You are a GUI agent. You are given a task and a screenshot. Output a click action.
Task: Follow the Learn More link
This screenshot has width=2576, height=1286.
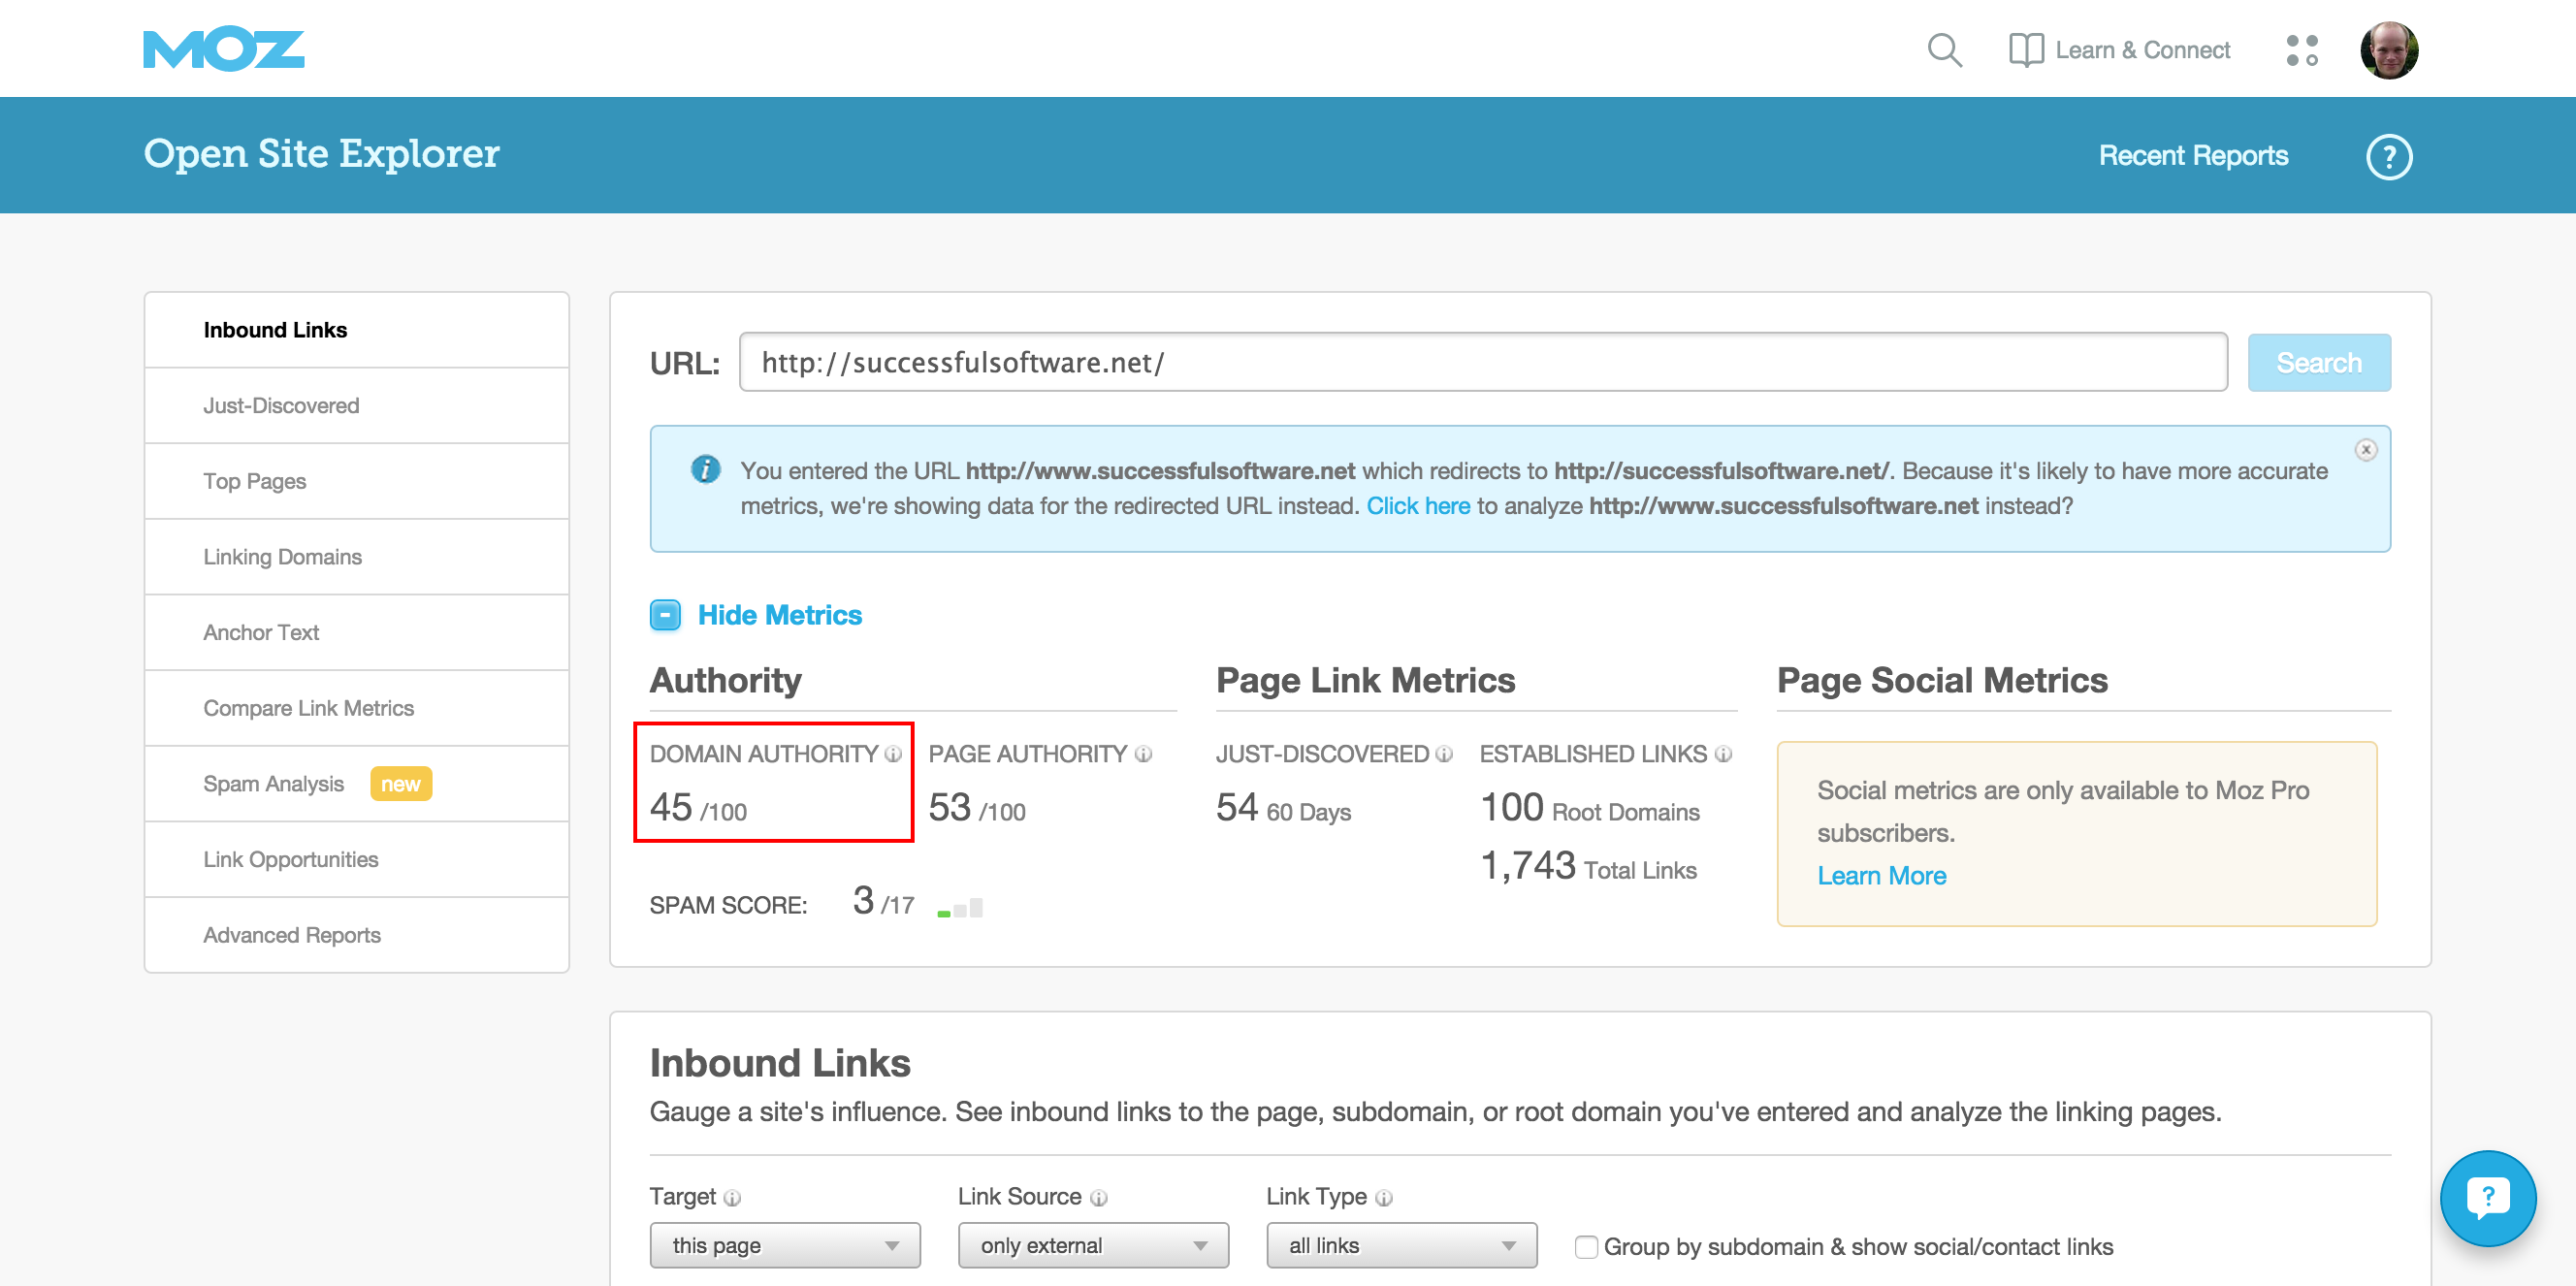tap(1881, 876)
